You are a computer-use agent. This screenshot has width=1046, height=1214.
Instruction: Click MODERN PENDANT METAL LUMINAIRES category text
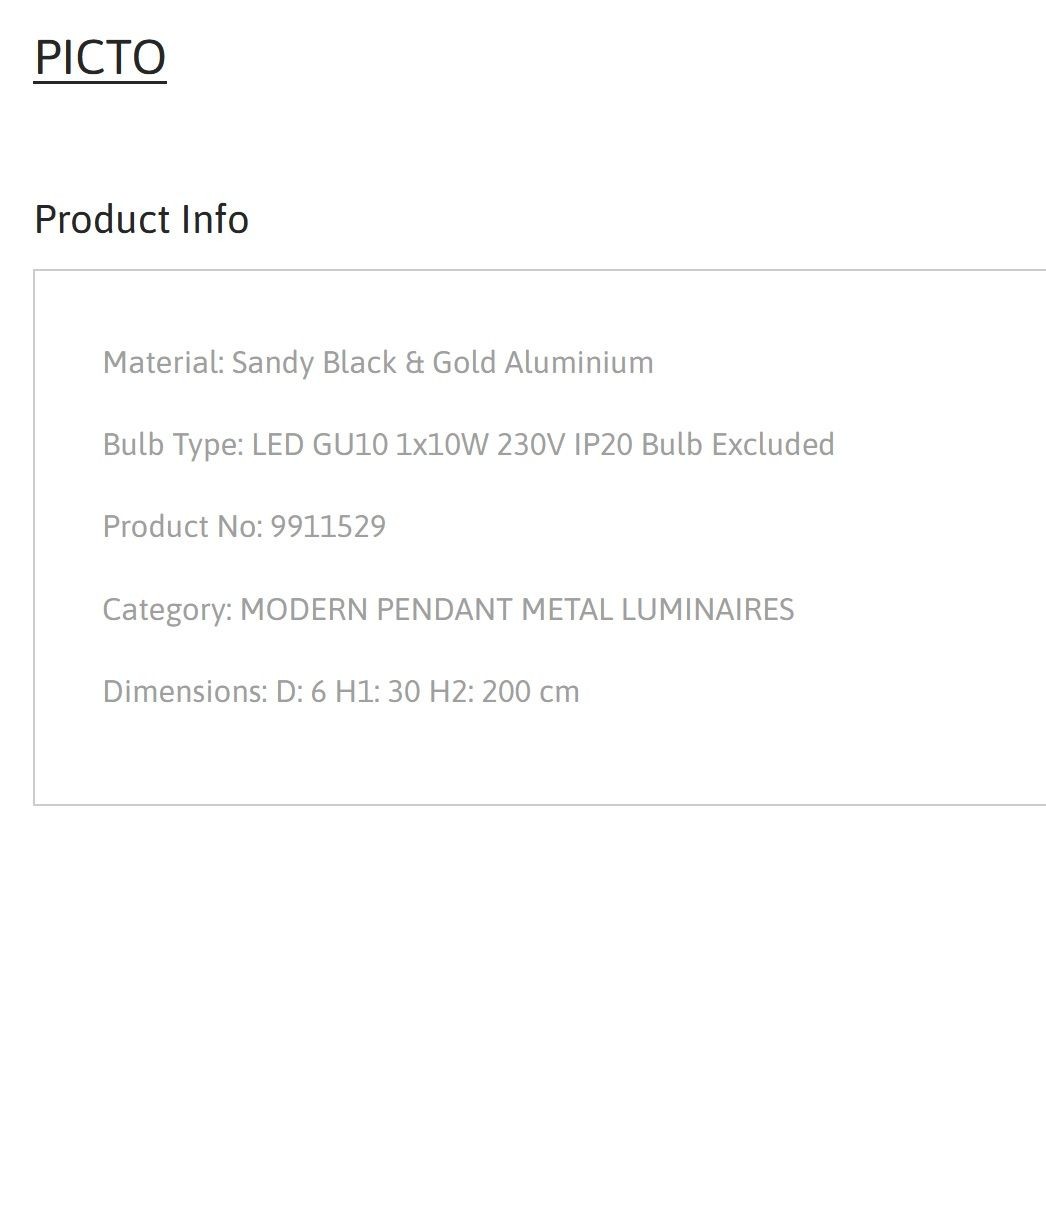click(x=517, y=610)
